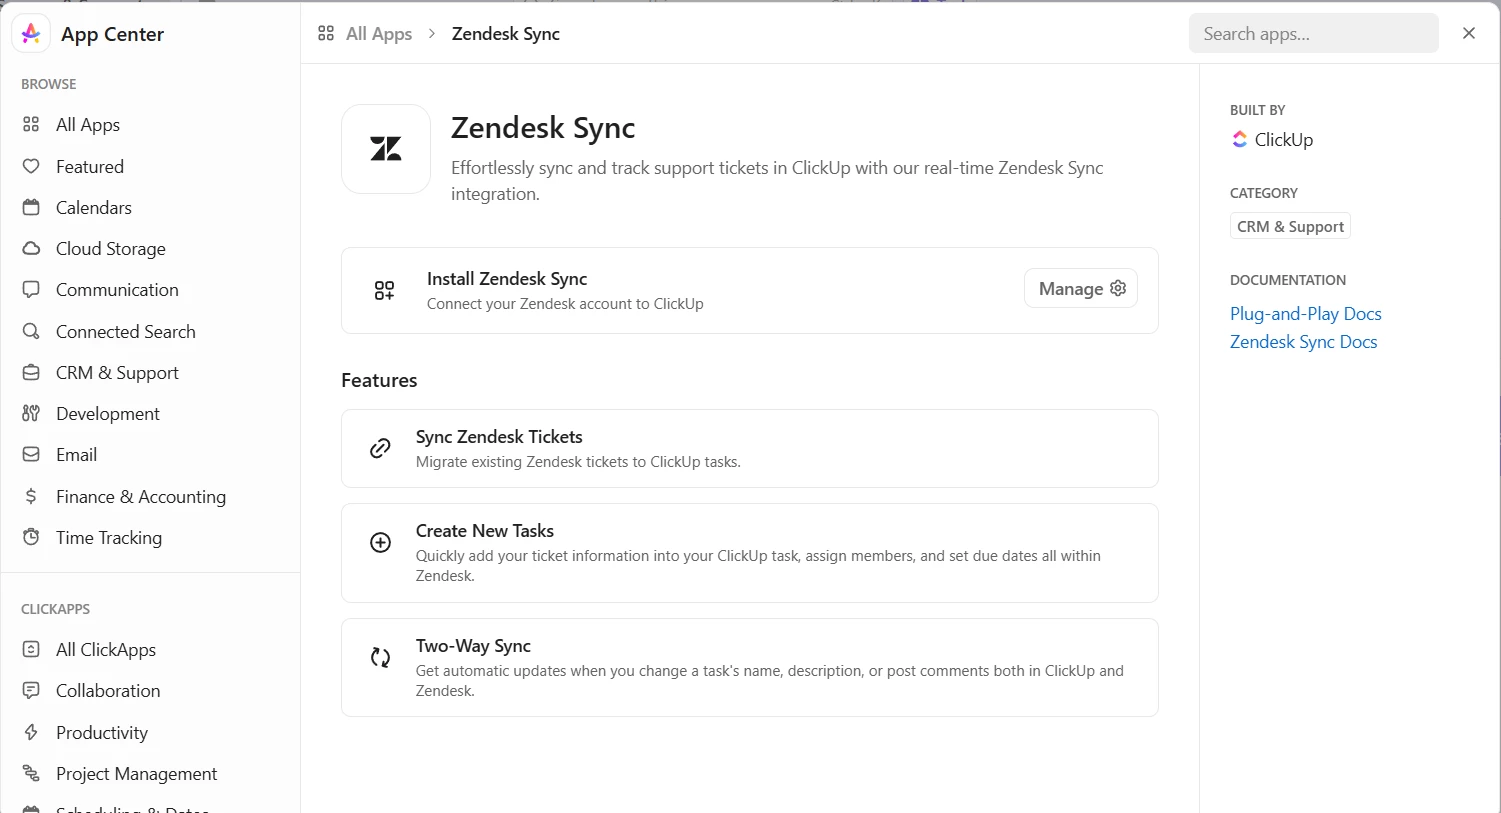Open Plug-and-Play Docs link

(1305, 313)
